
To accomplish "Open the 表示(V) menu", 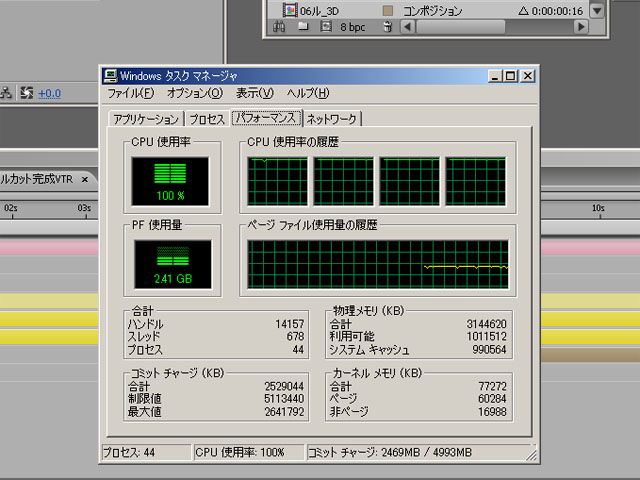I will 254,93.
